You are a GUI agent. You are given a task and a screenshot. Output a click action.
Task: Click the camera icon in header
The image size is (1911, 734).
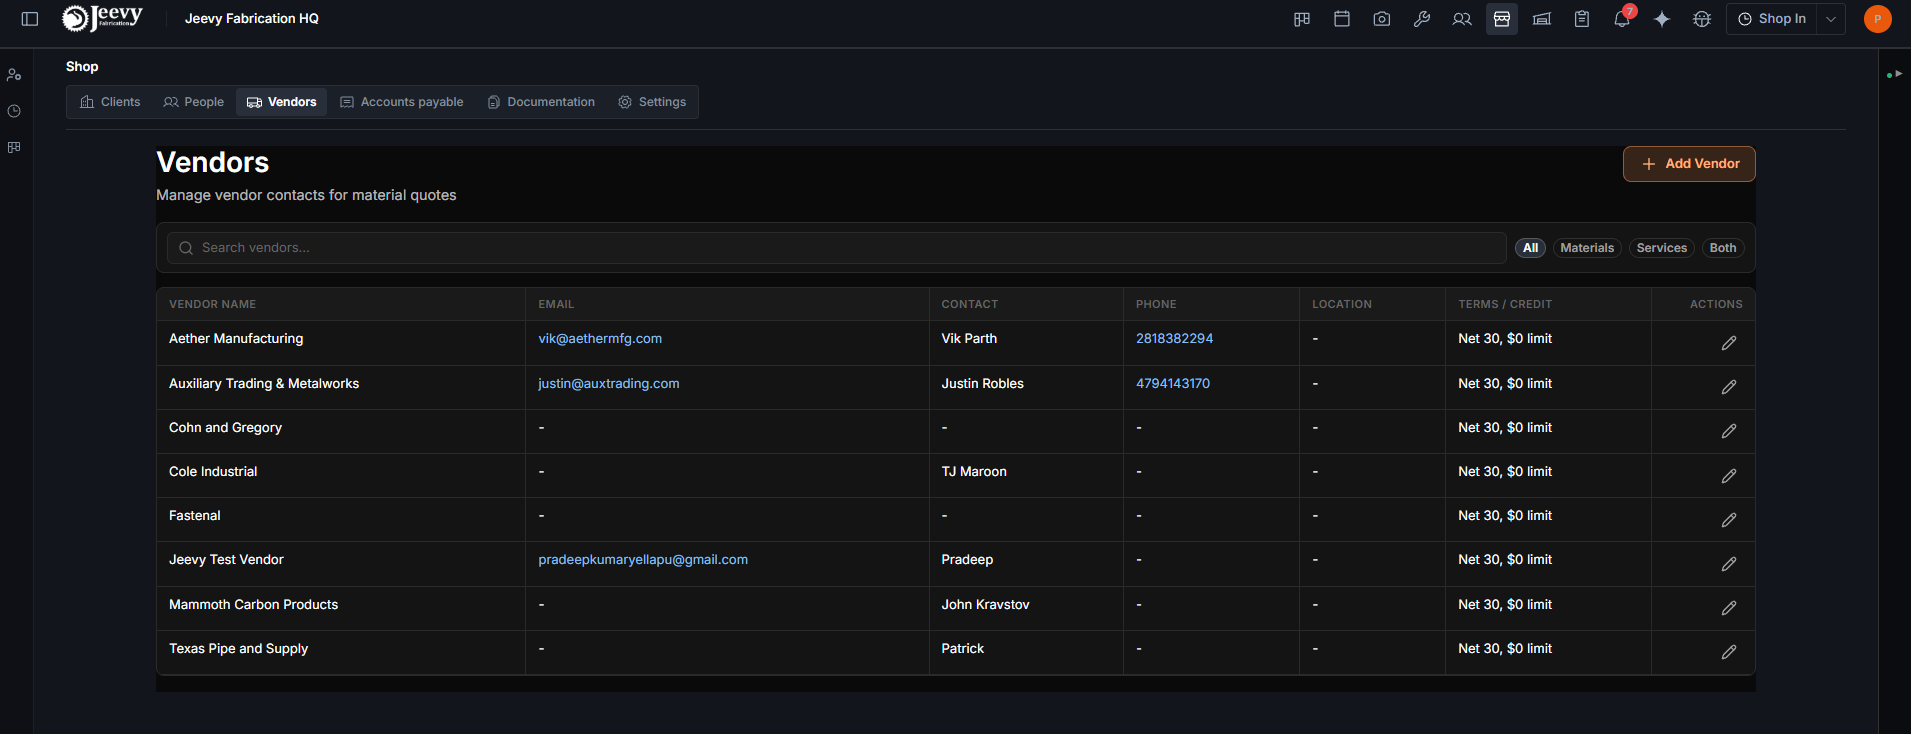point(1382,19)
